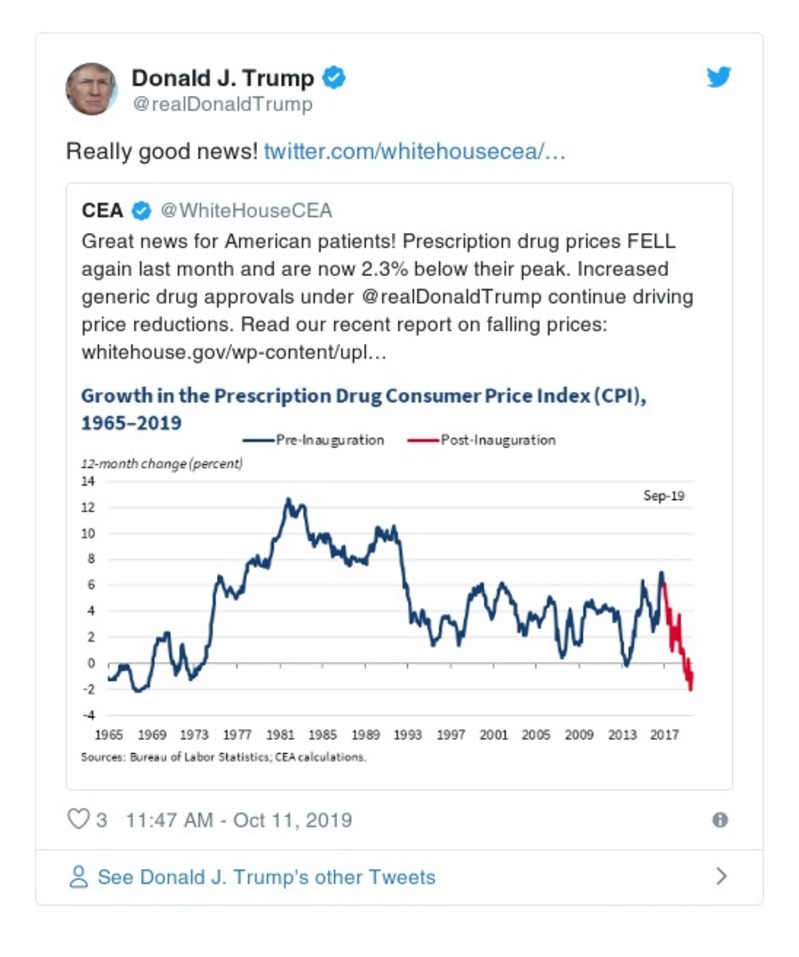Open Donald J. Trump's profile picture
Viewport: 799px width, 957px height.
tap(91, 87)
